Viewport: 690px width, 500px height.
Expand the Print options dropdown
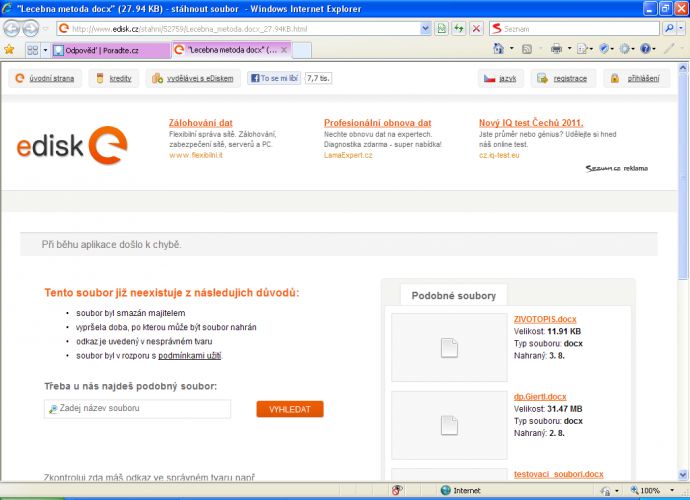569,48
